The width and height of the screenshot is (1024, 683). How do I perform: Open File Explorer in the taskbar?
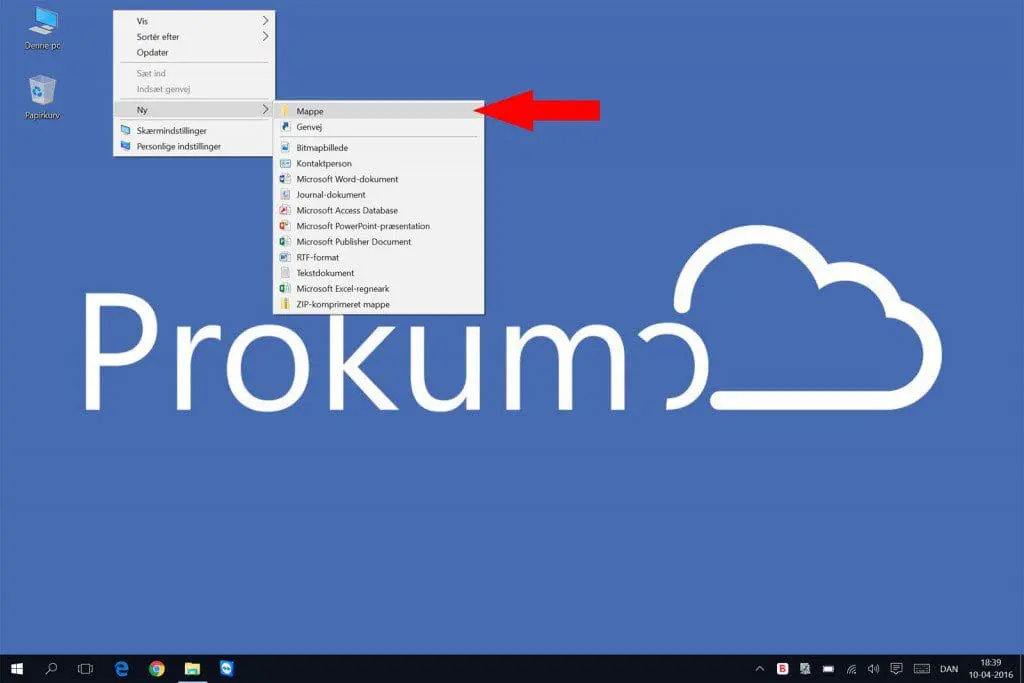[193, 668]
